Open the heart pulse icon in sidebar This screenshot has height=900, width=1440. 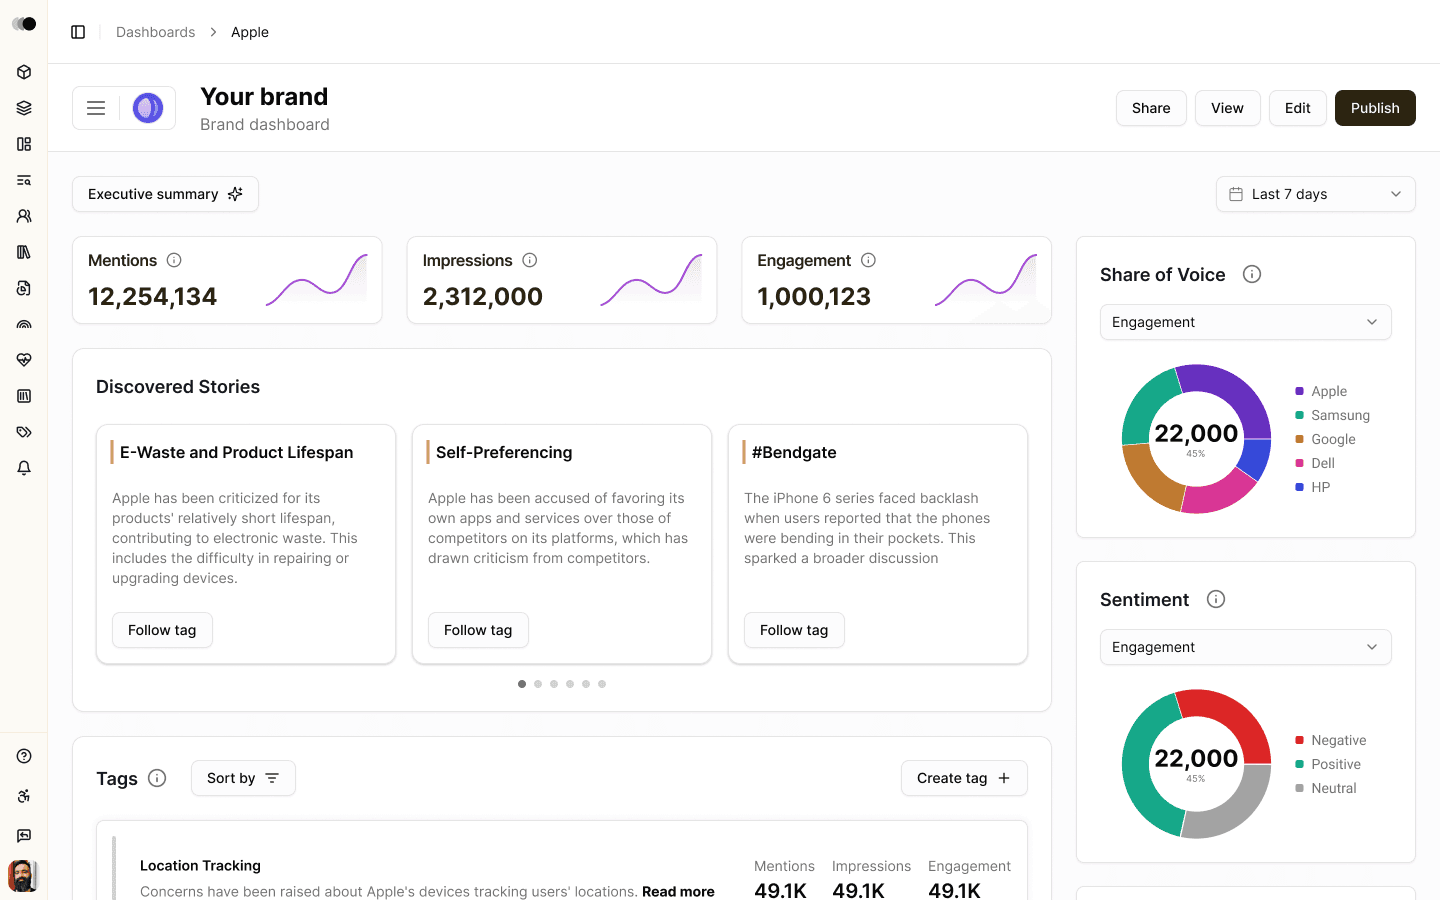[24, 360]
